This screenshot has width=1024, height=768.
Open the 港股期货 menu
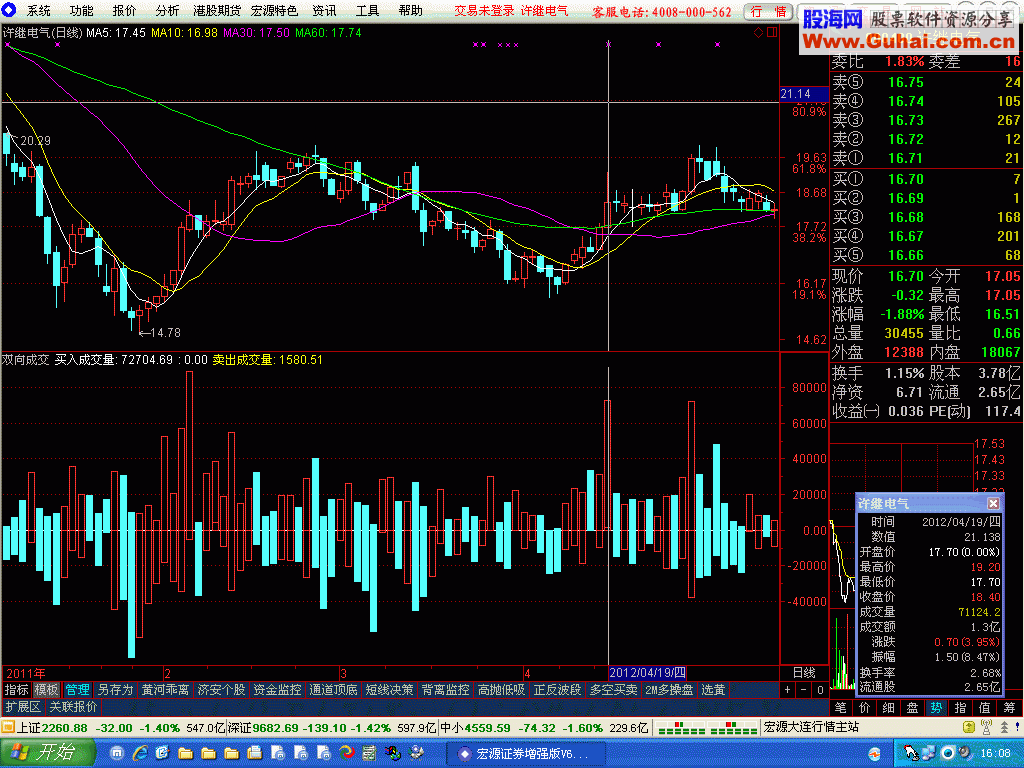click(217, 11)
